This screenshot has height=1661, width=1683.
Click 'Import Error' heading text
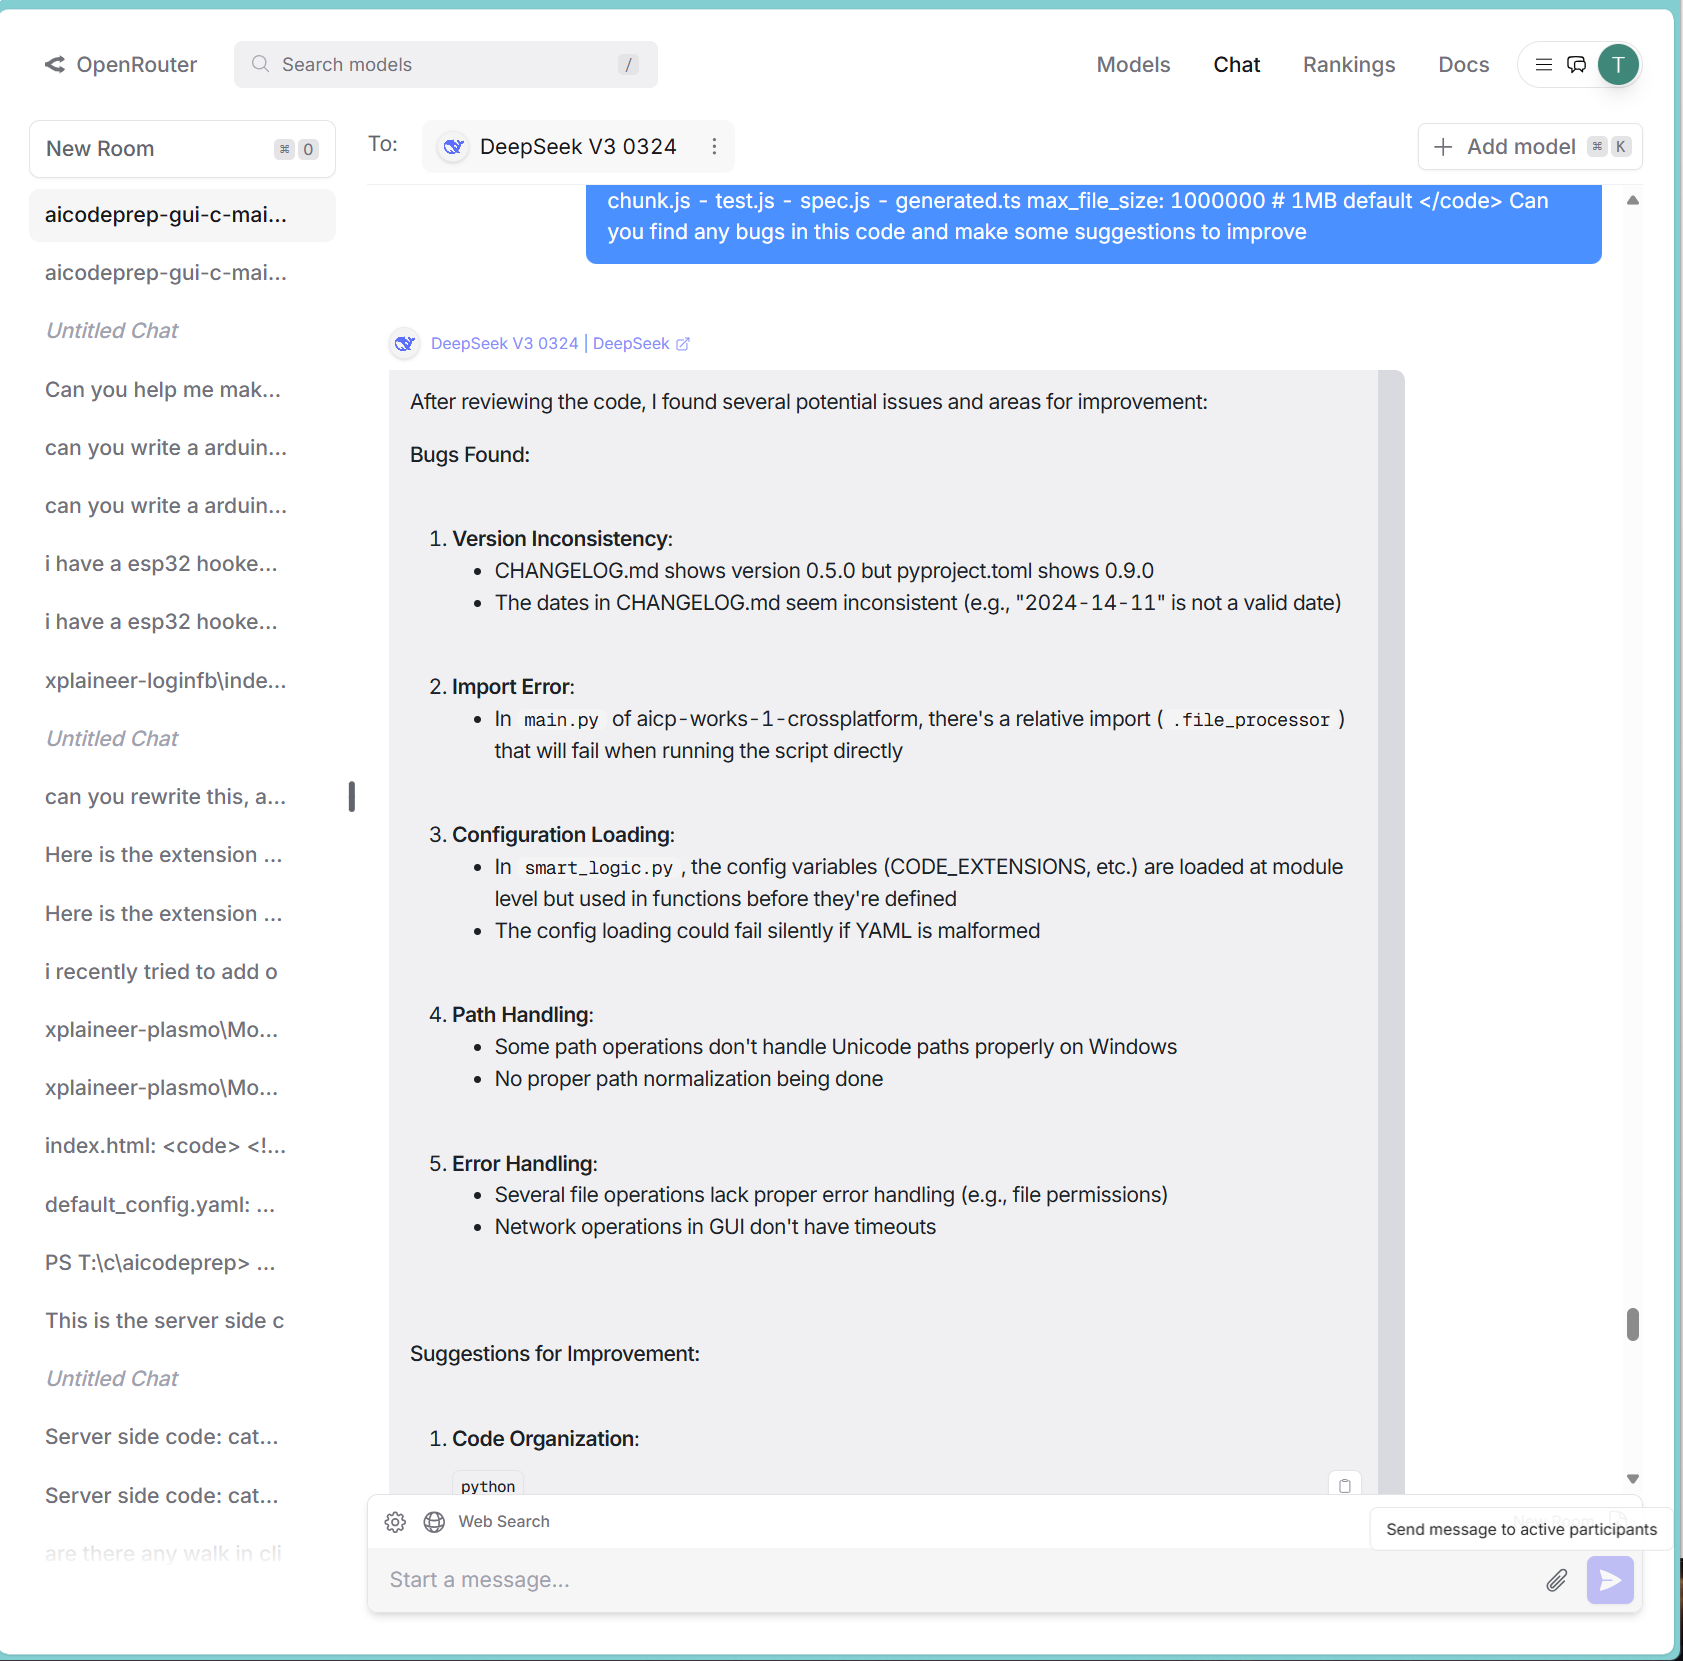point(513,687)
